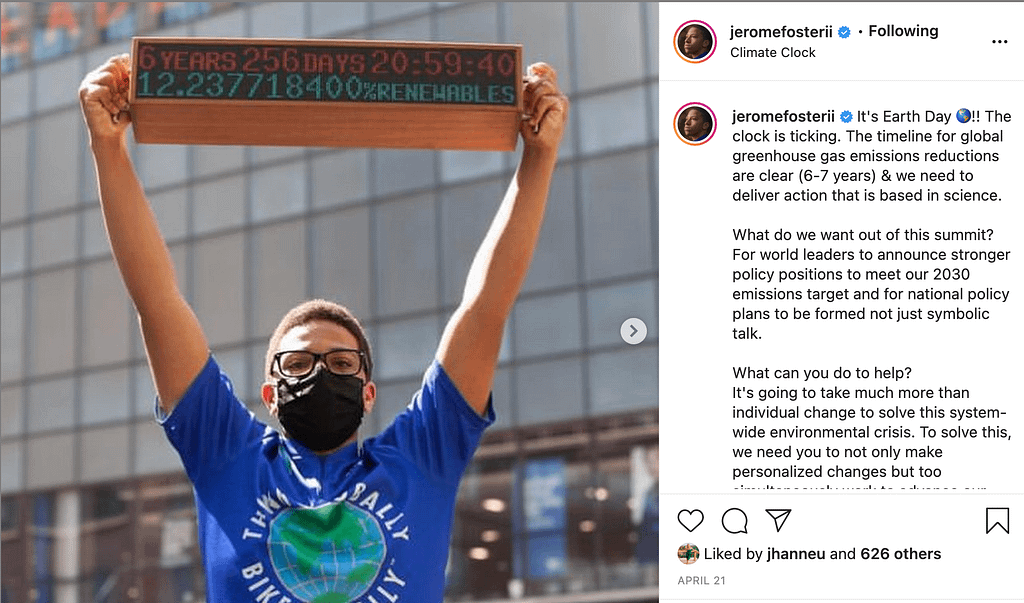View the 626 others who liked
Image resolution: width=1024 pixels, height=603 pixels.
901,554
